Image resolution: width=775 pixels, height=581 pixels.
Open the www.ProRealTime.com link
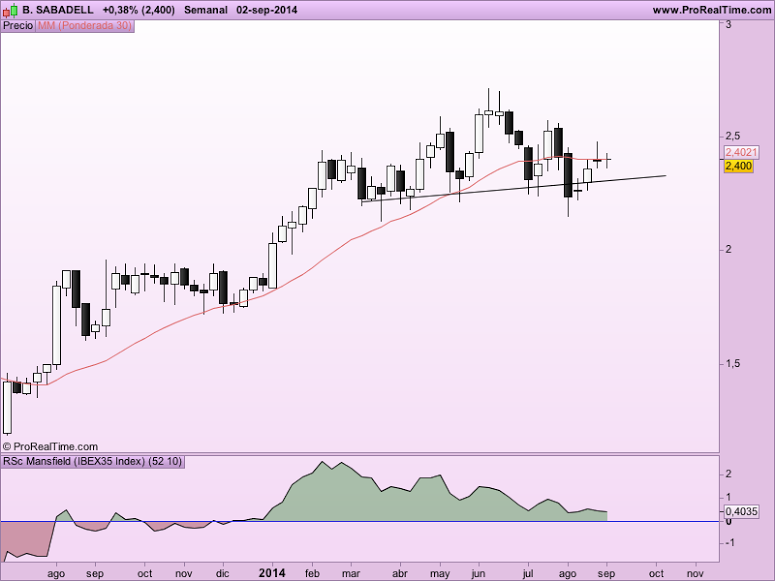pos(712,10)
